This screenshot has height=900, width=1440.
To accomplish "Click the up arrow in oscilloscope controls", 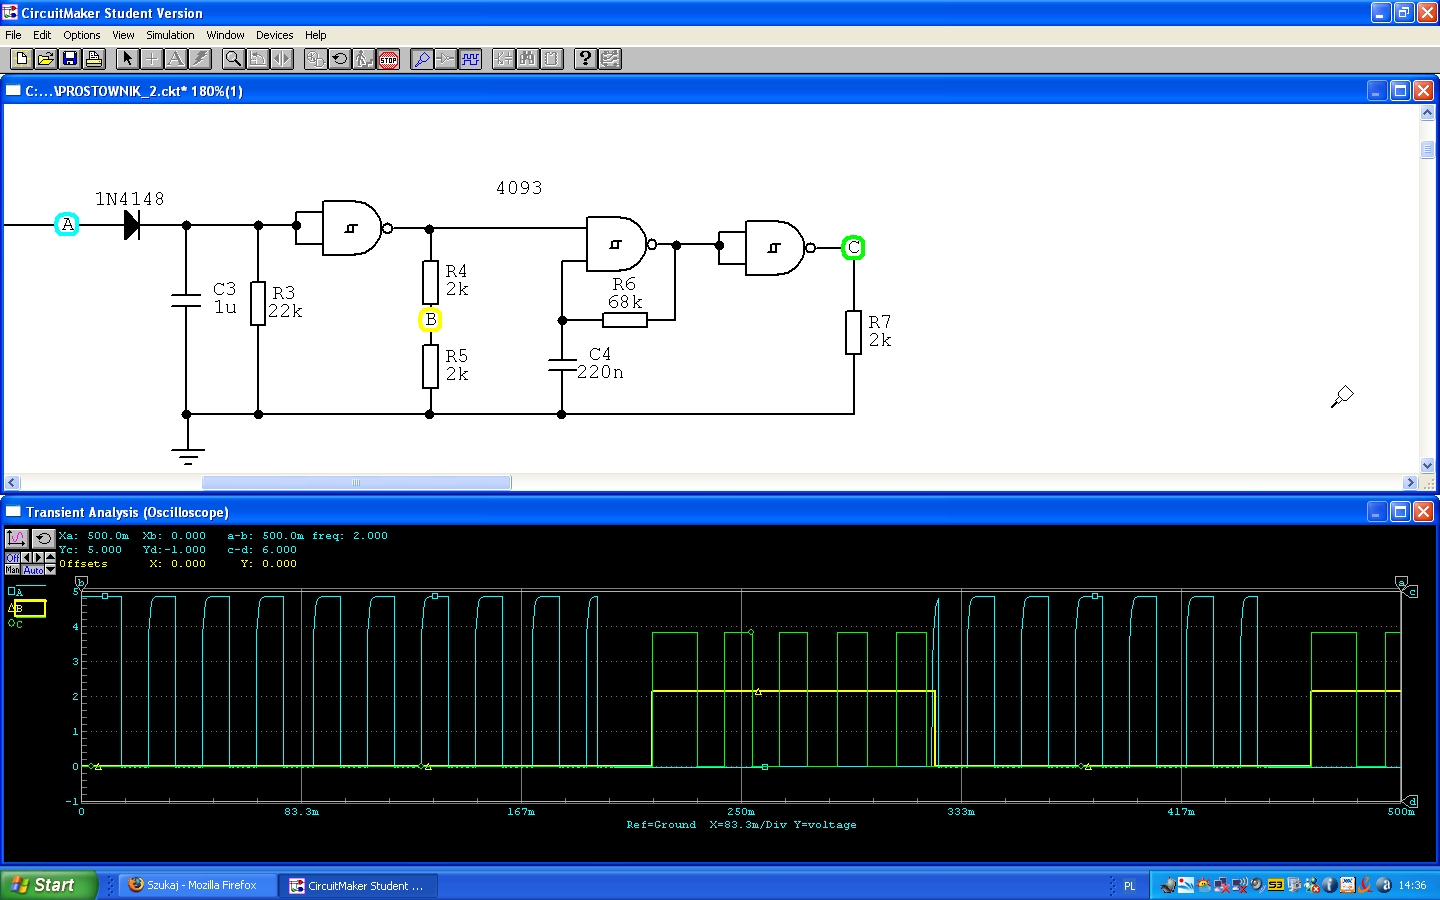I will tap(51, 557).
